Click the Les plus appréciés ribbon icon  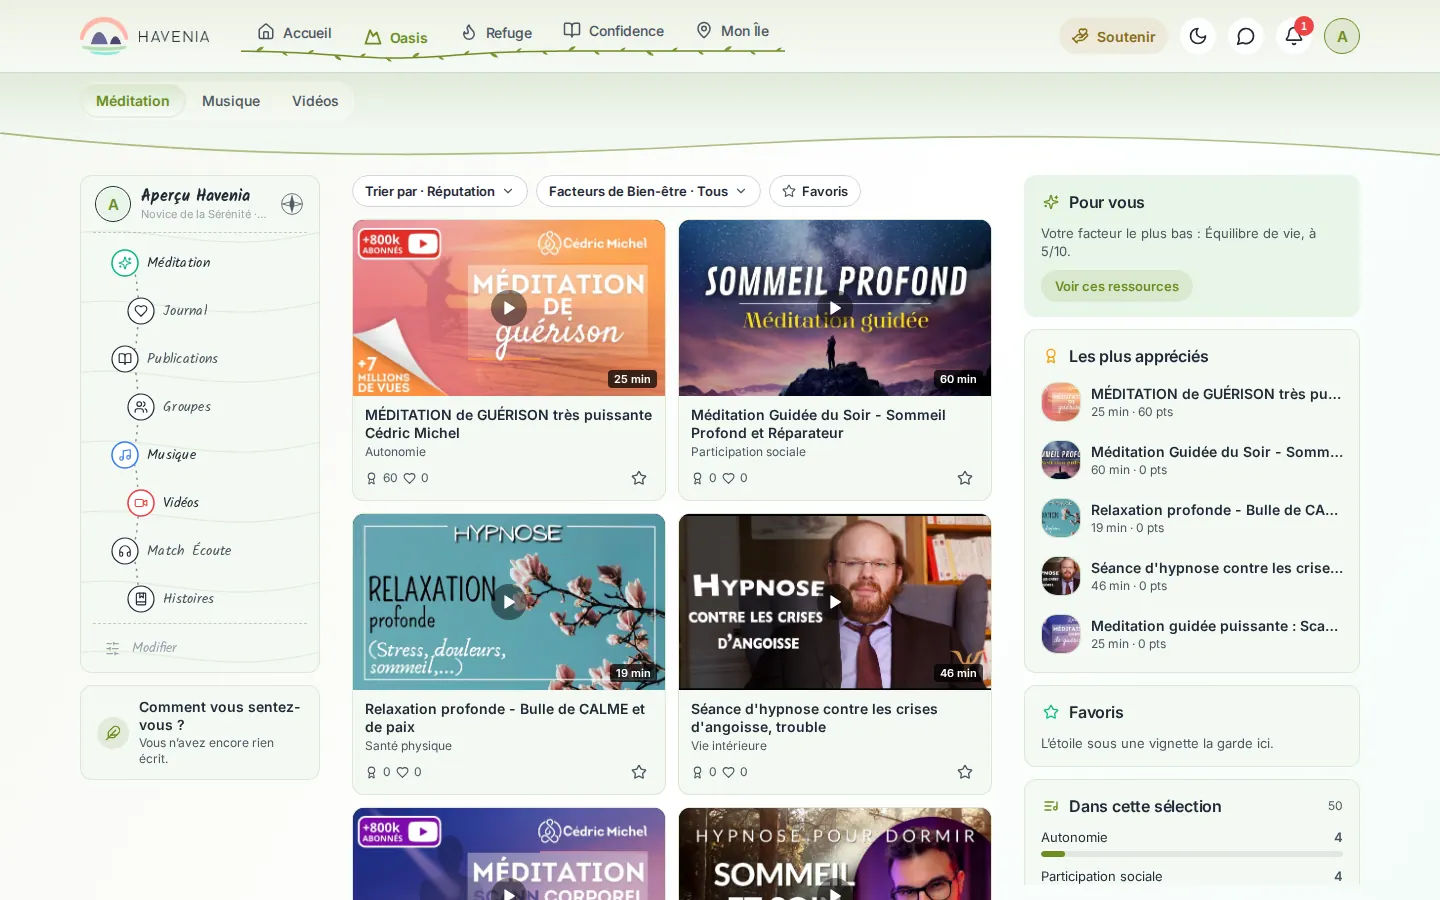[x=1051, y=356]
